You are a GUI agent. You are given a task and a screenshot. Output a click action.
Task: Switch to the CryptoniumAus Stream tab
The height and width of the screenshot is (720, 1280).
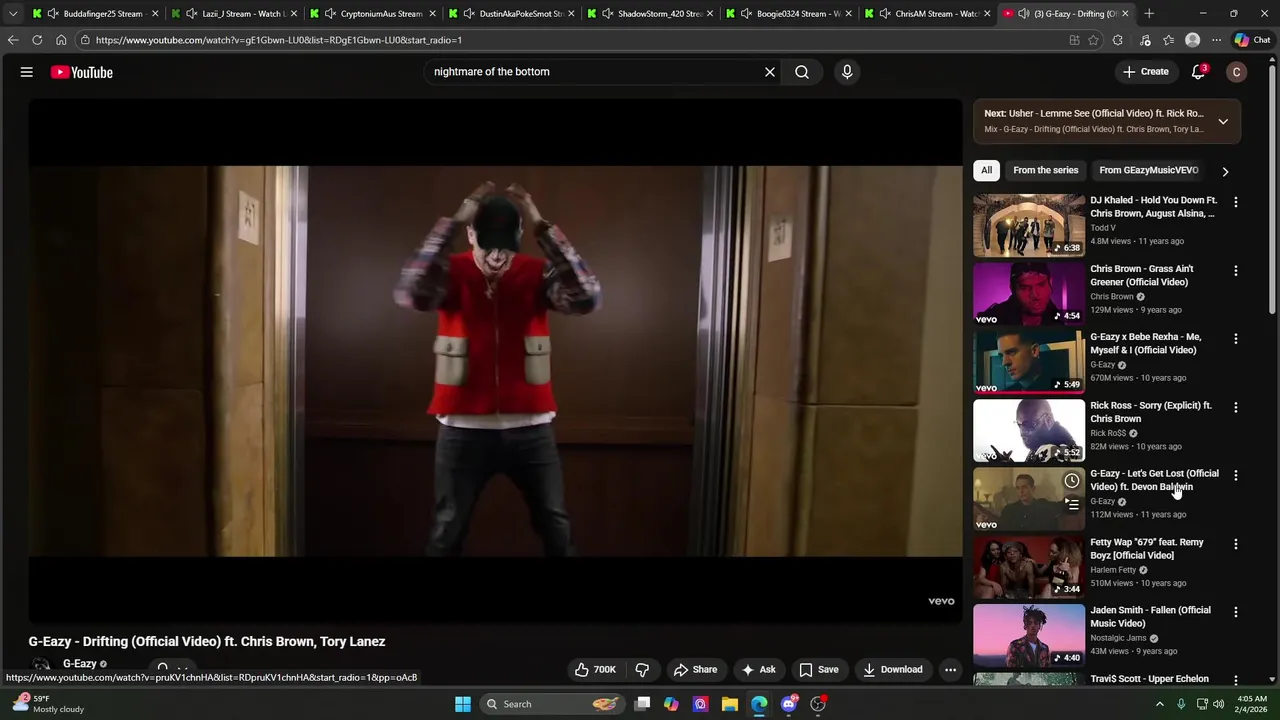373,14
